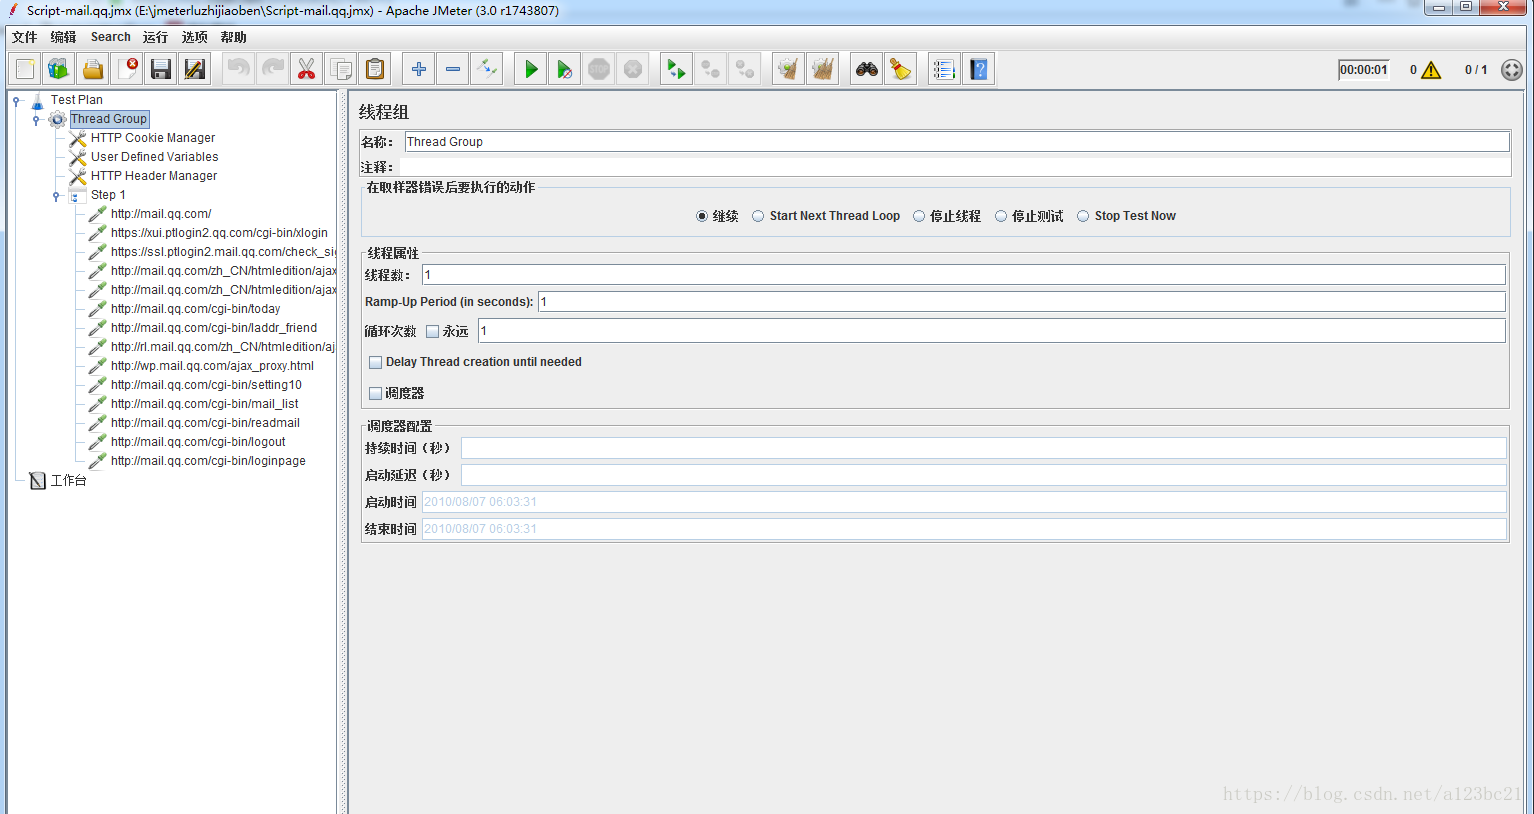Select User Defined Variables in tree
The image size is (1534, 814).
155,157
